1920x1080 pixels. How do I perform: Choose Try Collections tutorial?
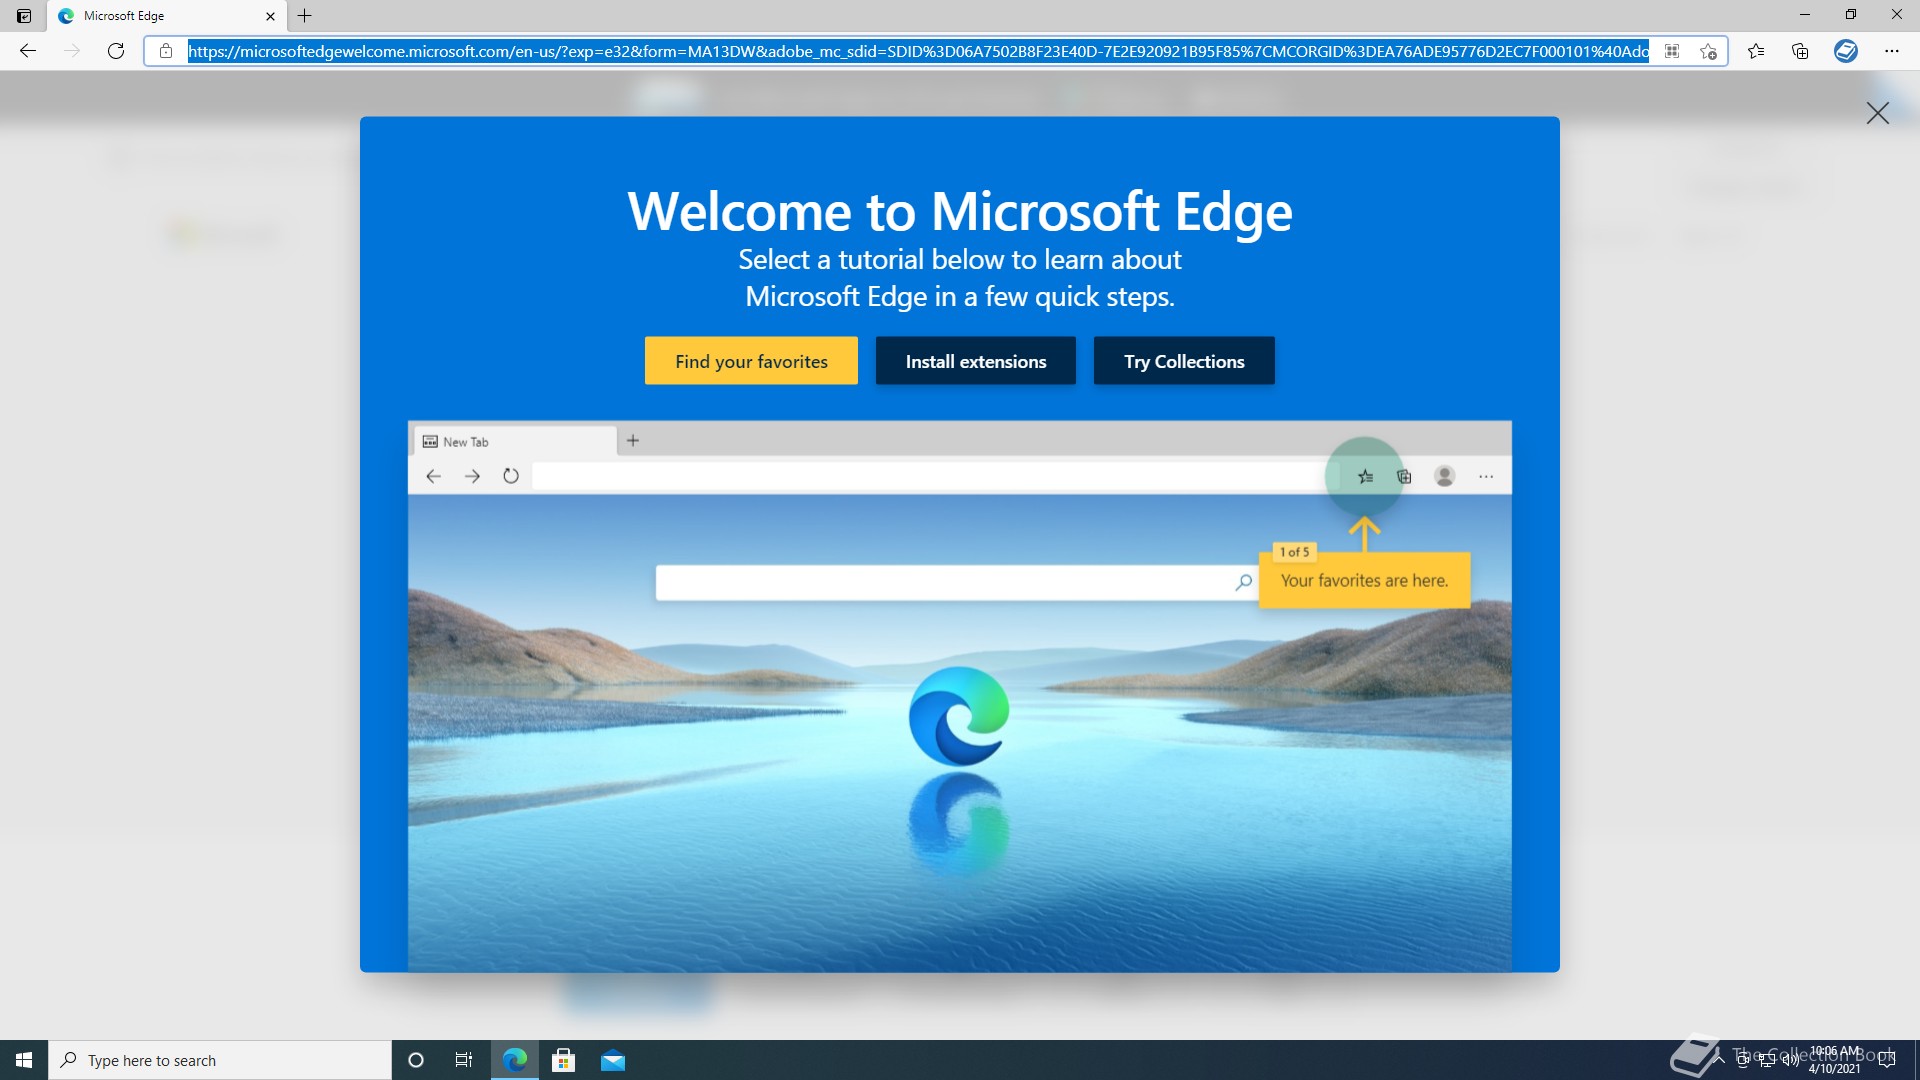[1184, 361]
